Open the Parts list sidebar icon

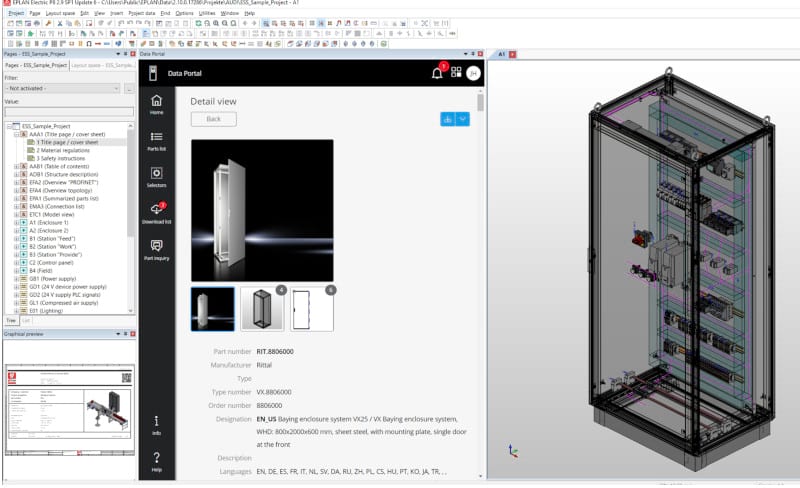tap(156, 139)
